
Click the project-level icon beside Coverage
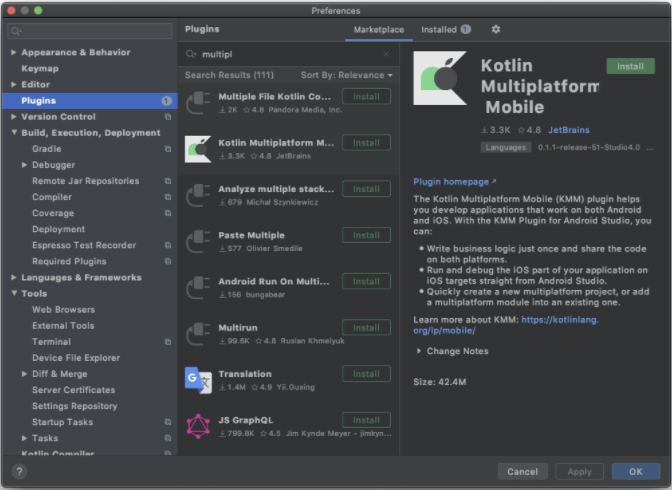click(x=168, y=213)
